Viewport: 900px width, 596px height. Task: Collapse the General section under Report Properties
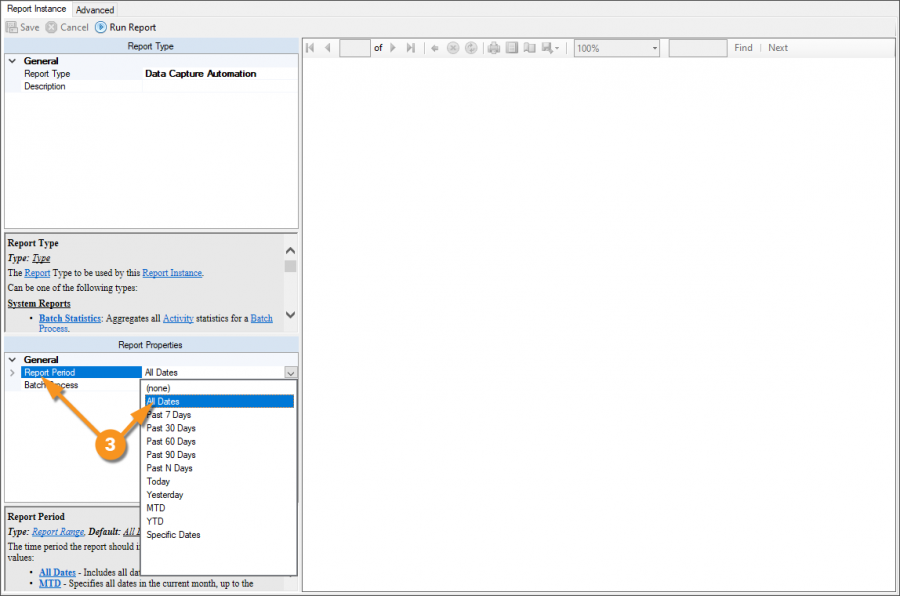[x=12, y=360]
